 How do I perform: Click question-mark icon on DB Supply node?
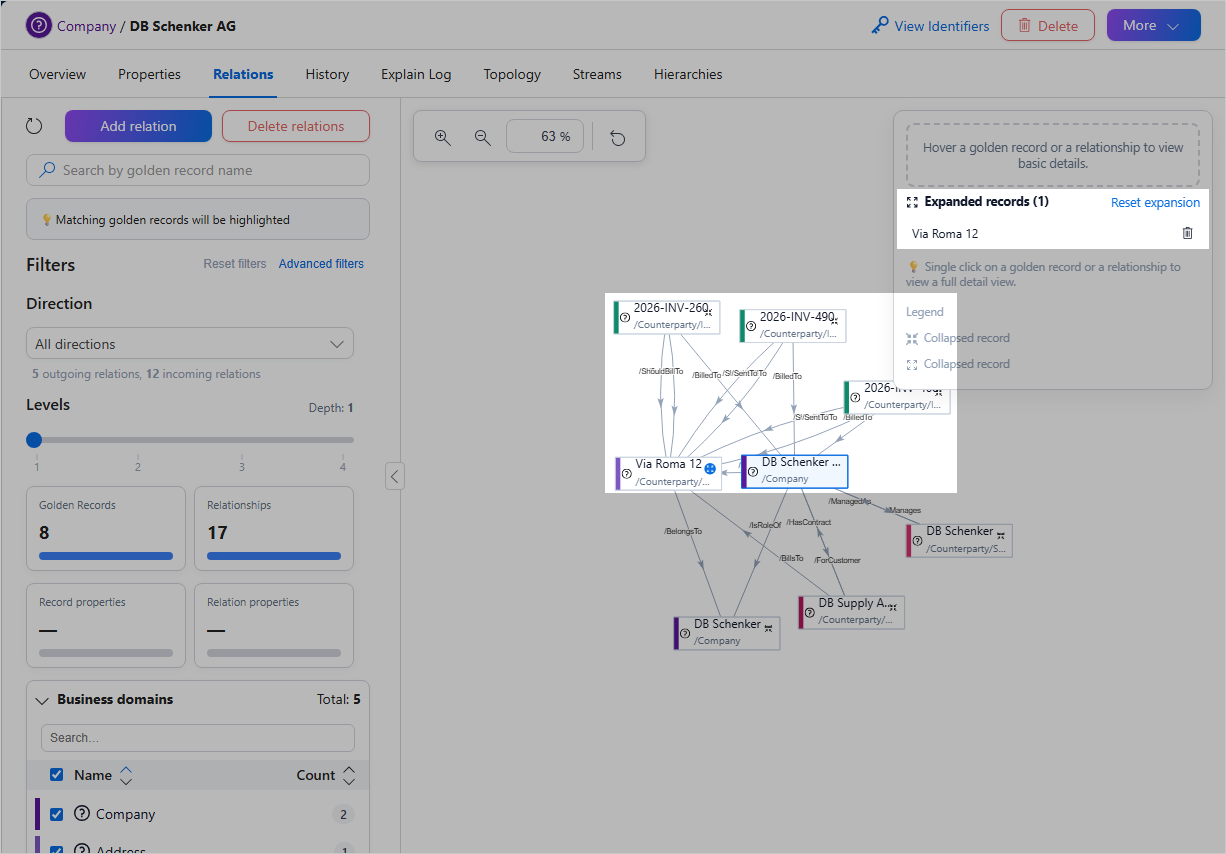pos(810,612)
